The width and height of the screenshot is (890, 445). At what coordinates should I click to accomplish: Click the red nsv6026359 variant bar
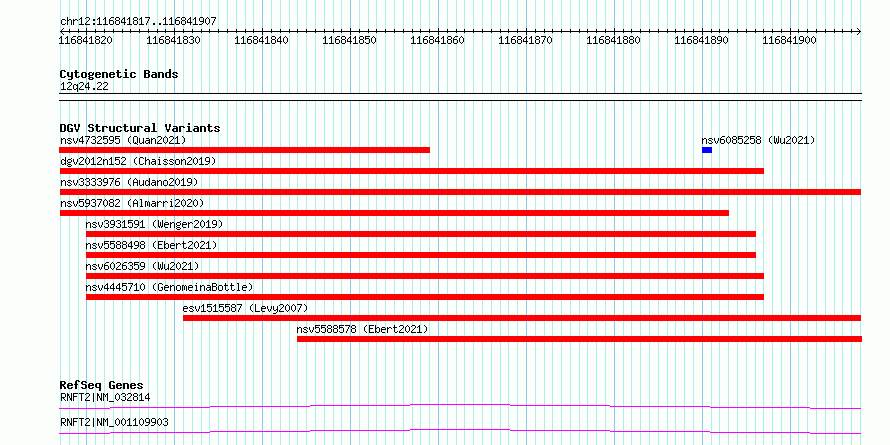(425, 276)
